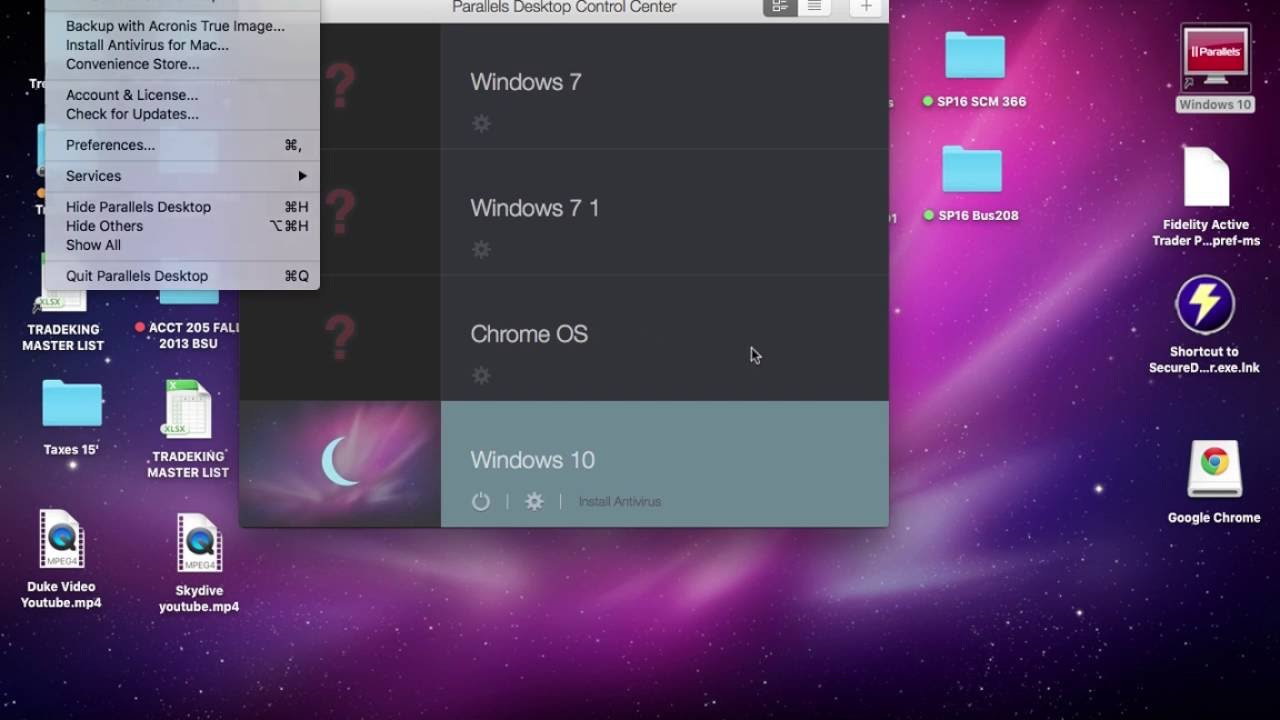Viewport: 1280px width, 720px height.
Task: Select Google Chrome disk icon on desktop
Action: 1215,469
